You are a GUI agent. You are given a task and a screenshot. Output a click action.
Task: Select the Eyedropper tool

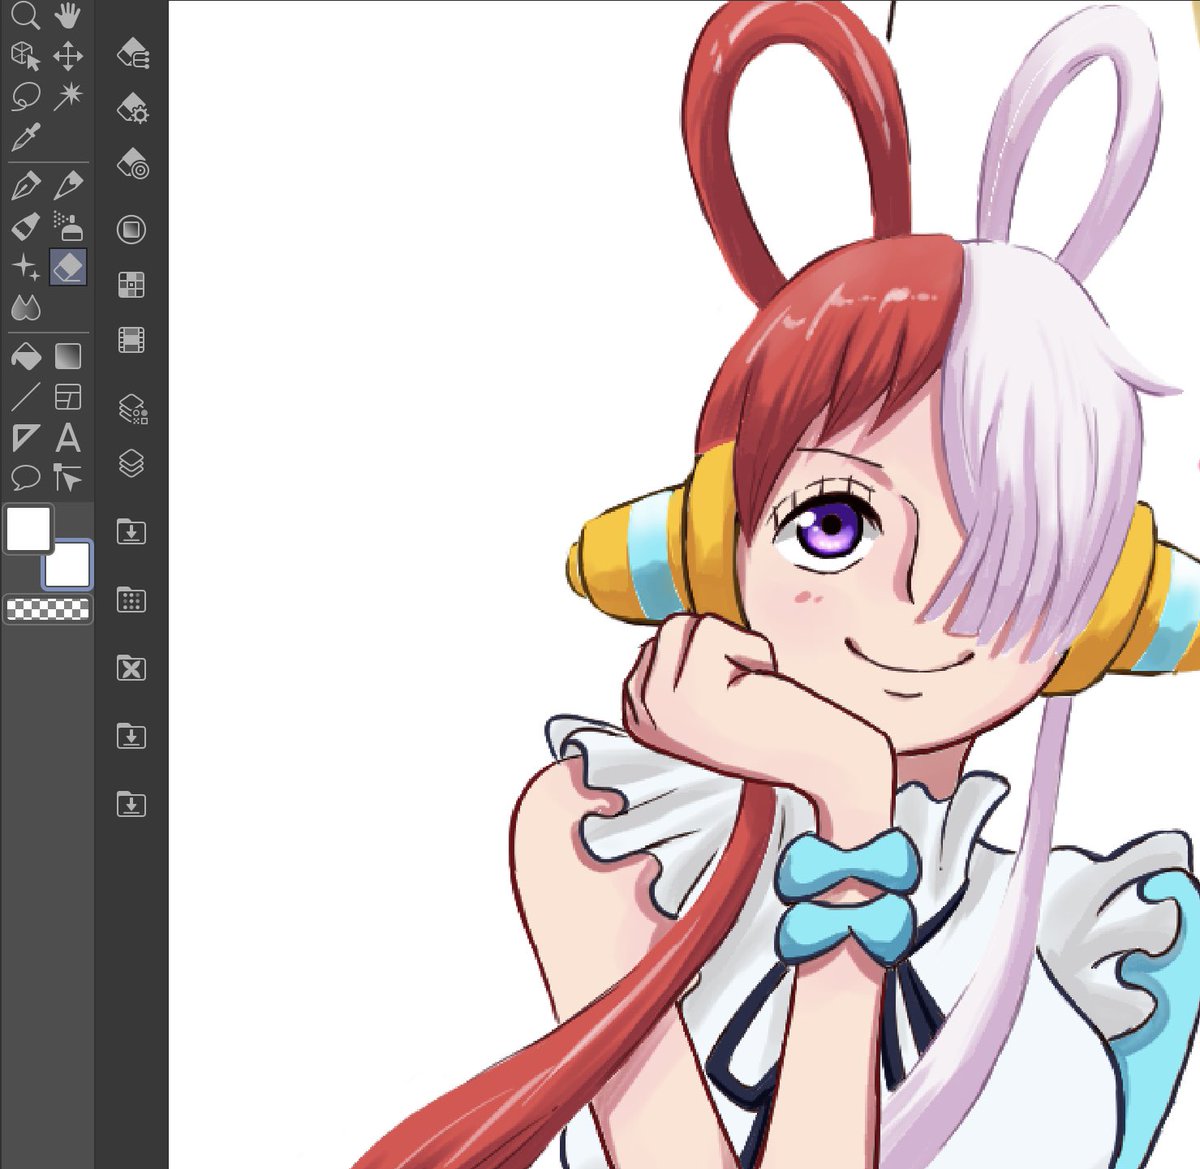[x=25, y=137]
